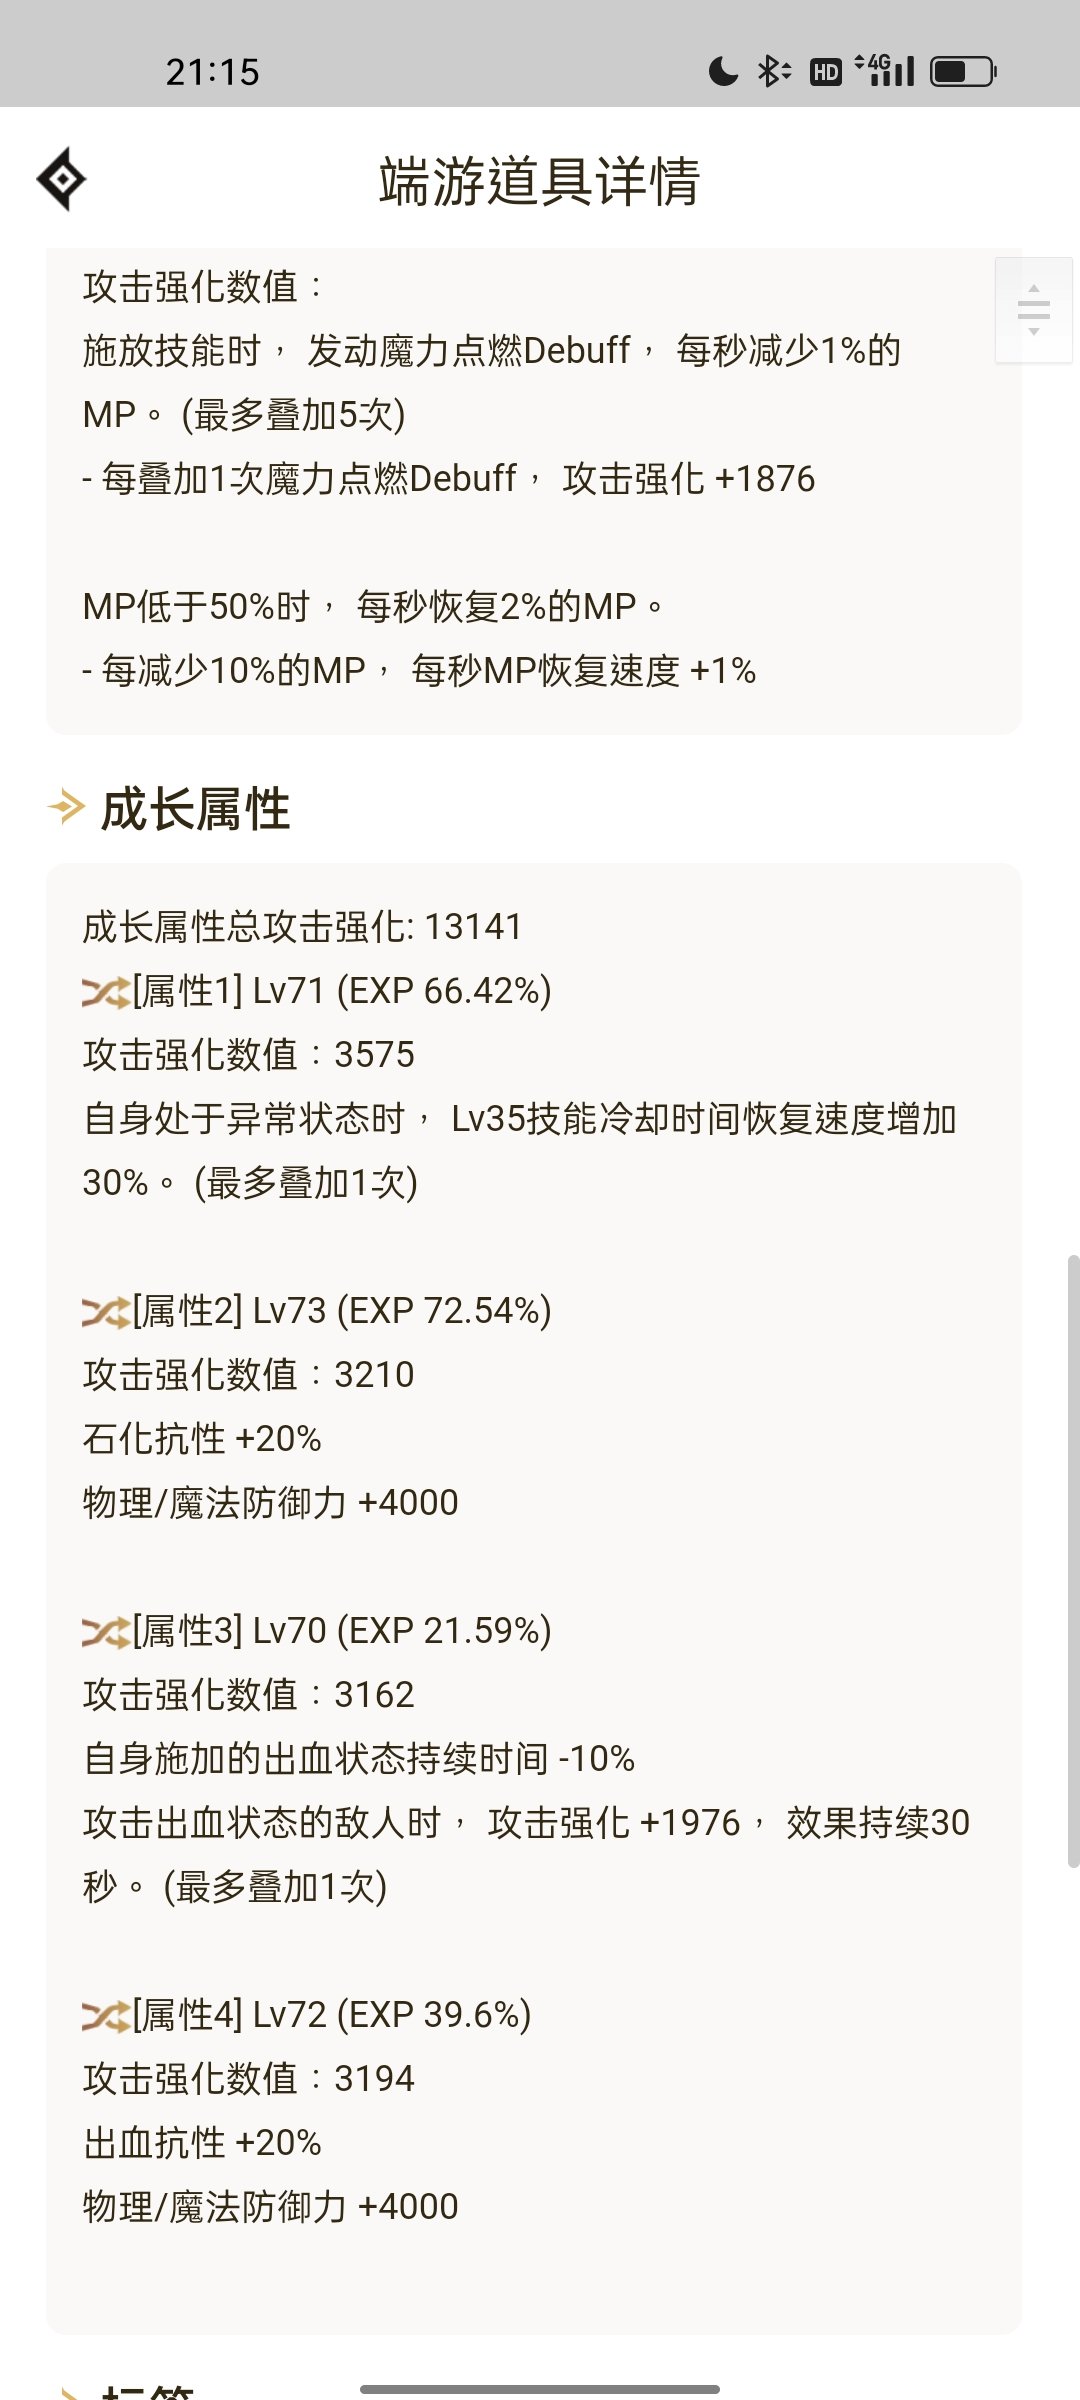Viewport: 1080px width, 2400px height.
Task: Tap the moon do-not-disturb icon
Action: click(723, 72)
